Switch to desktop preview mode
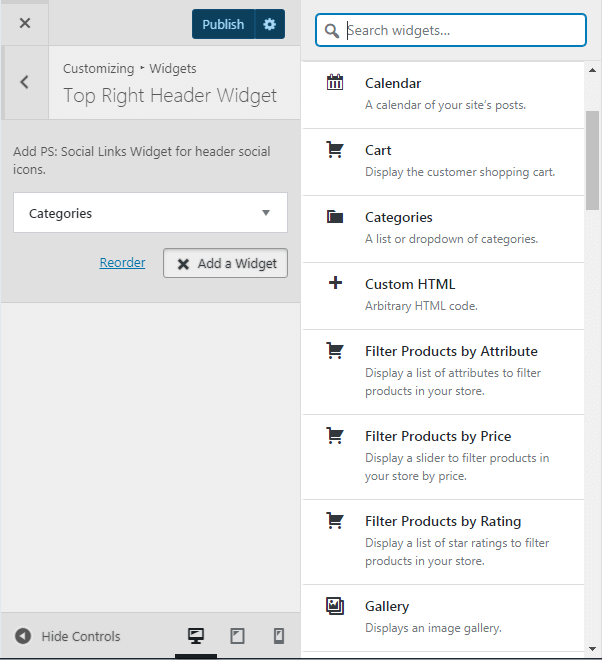 point(196,636)
